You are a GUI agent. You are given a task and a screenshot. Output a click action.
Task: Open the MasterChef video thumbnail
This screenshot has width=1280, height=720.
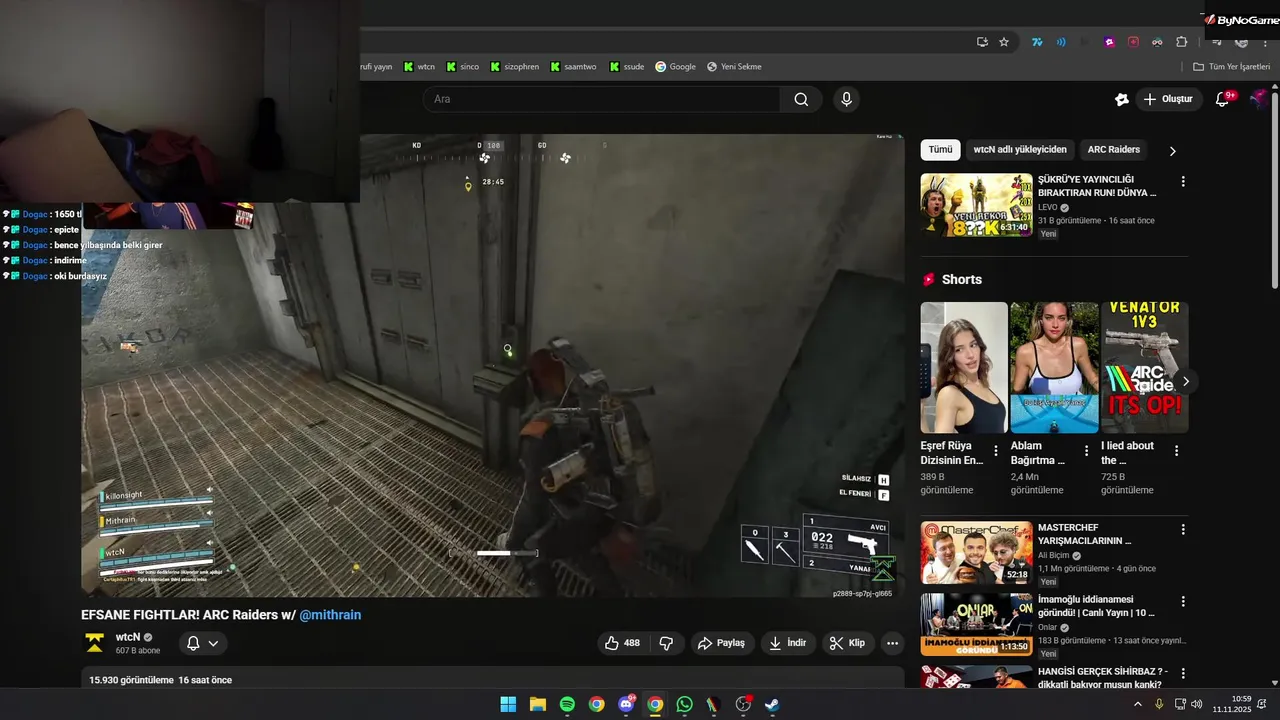pyautogui.click(x=976, y=552)
